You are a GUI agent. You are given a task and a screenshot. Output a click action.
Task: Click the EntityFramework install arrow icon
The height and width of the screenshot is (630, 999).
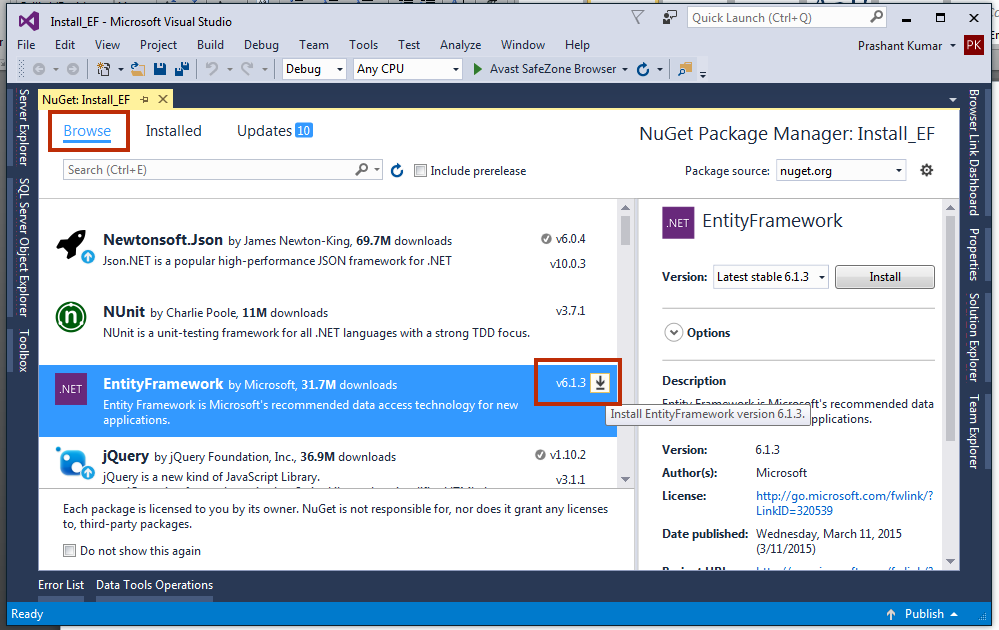tap(600, 382)
